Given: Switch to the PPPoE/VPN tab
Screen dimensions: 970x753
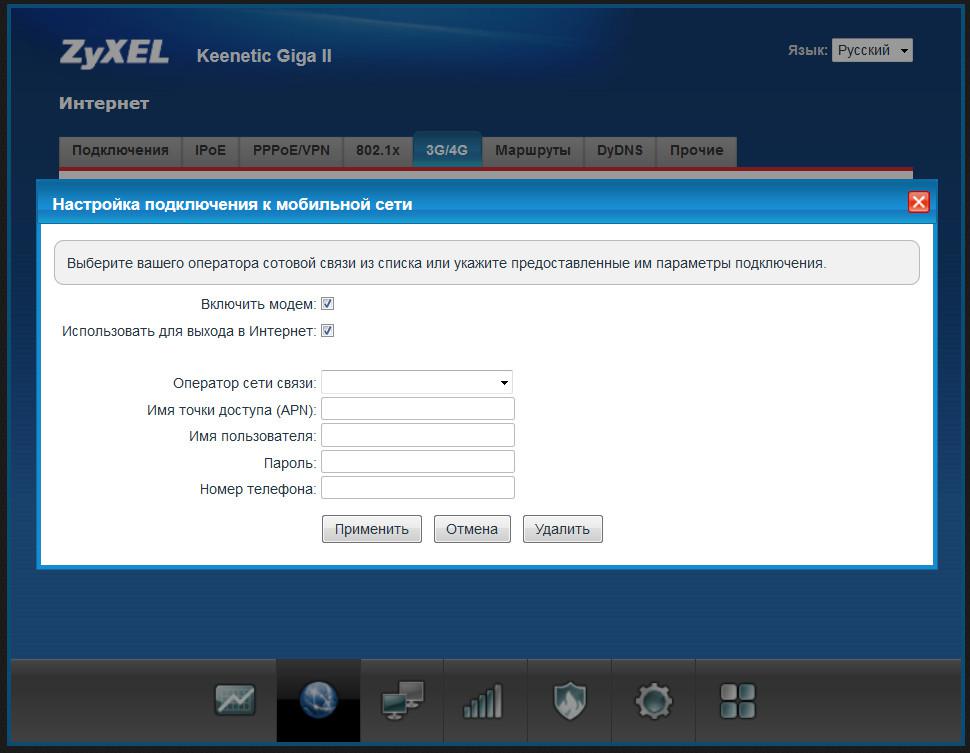Looking at the screenshot, I should [x=291, y=150].
